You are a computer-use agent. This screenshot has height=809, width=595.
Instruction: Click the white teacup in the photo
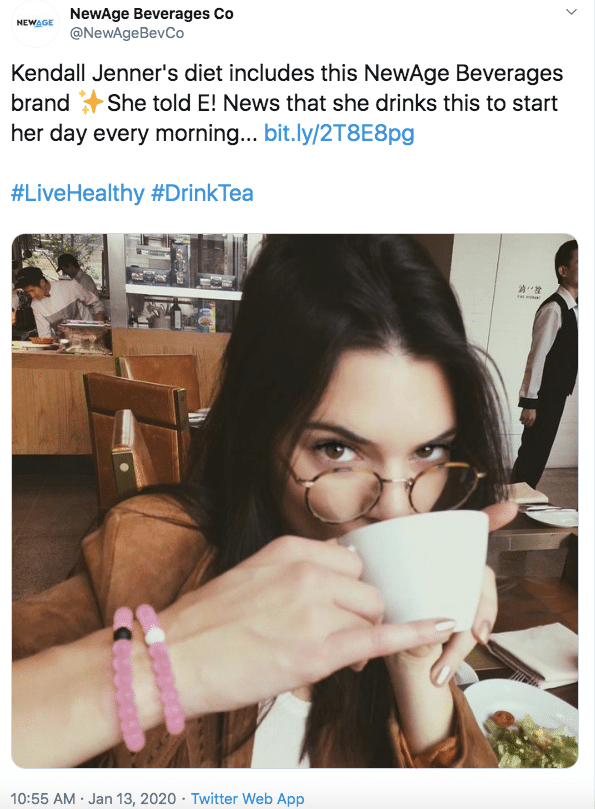coord(418,568)
